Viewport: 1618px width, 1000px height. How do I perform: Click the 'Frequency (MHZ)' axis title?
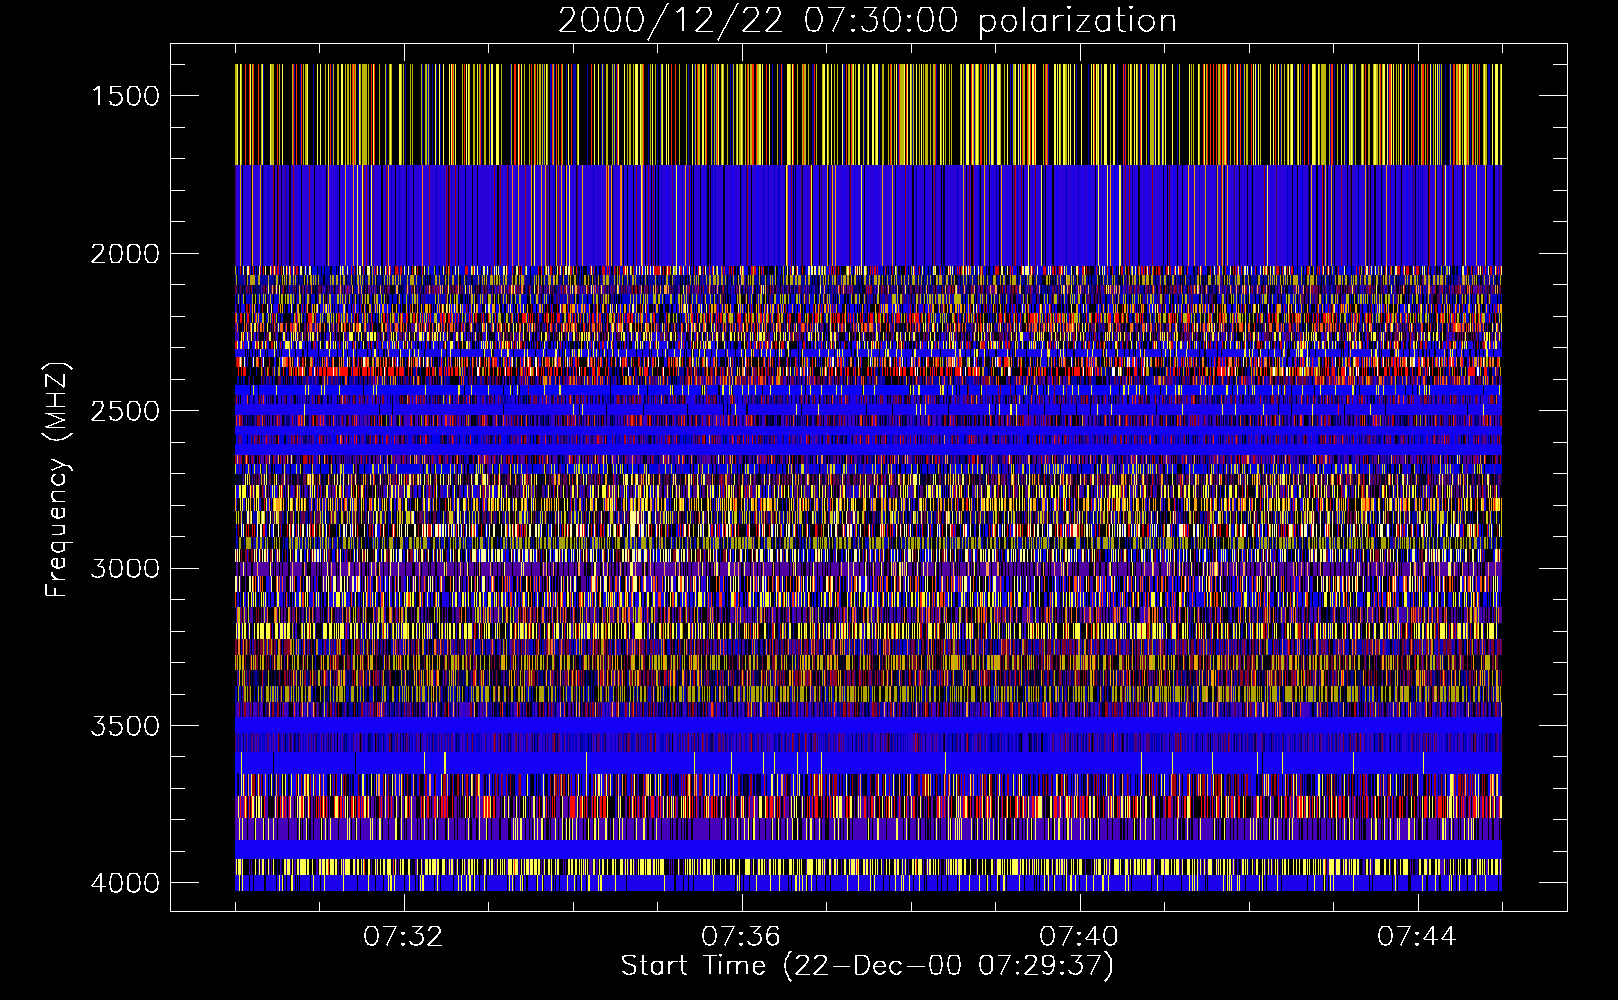(57, 479)
